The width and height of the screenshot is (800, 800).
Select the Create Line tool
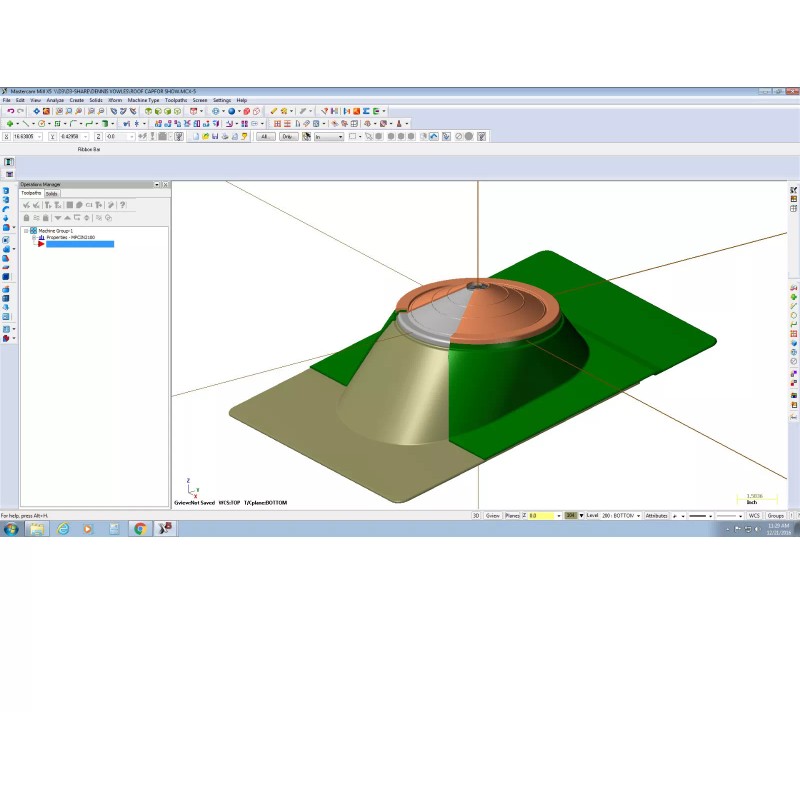[26, 123]
